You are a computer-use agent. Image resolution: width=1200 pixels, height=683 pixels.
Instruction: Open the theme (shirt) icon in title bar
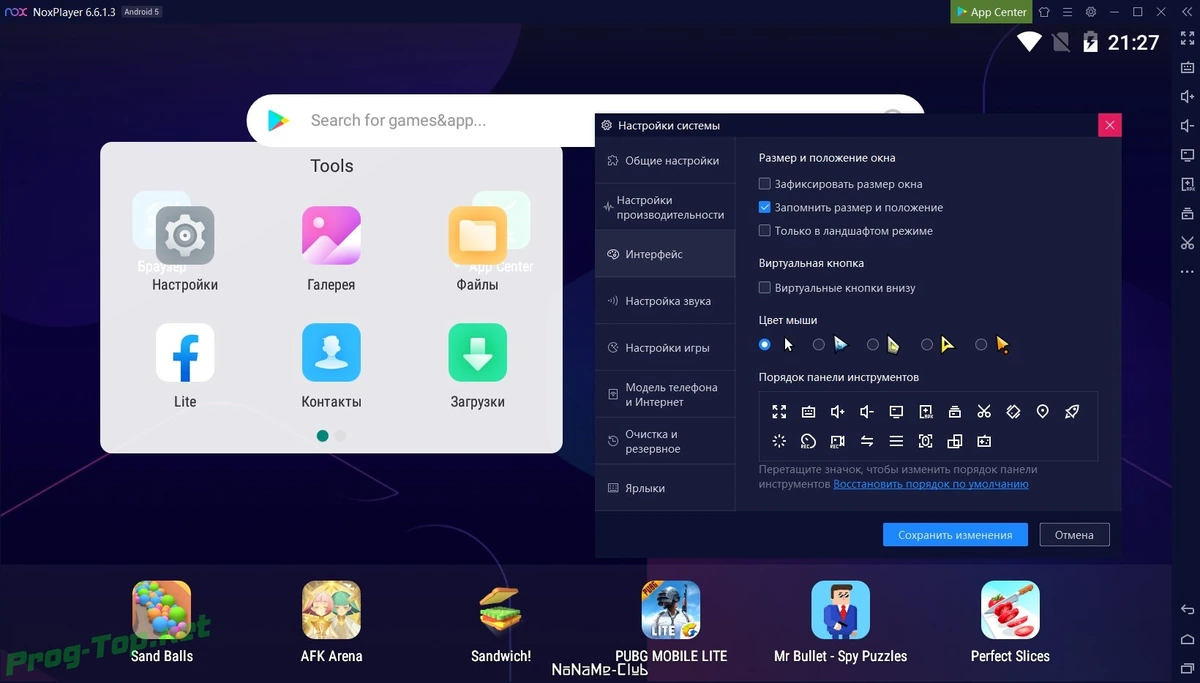pos(1044,12)
